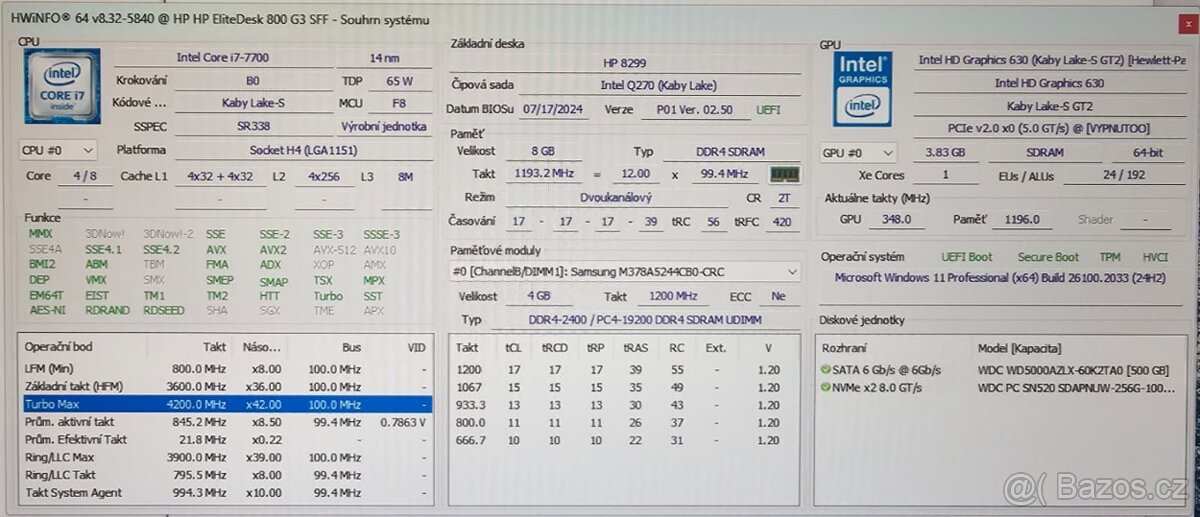Click the Socket H4 (LGA1151) platform field
Viewport: 1200px width, 517px height.
301,150
